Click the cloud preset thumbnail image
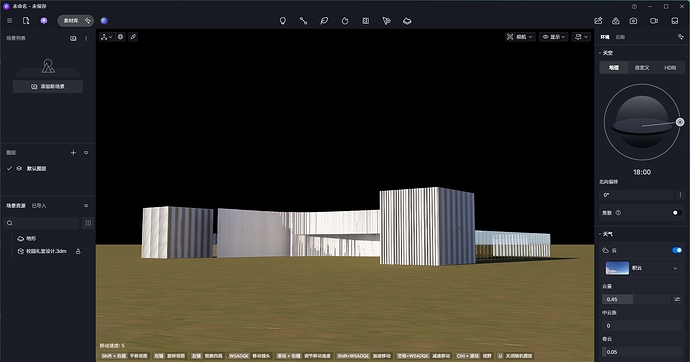This screenshot has height=362, width=690. pos(617,268)
